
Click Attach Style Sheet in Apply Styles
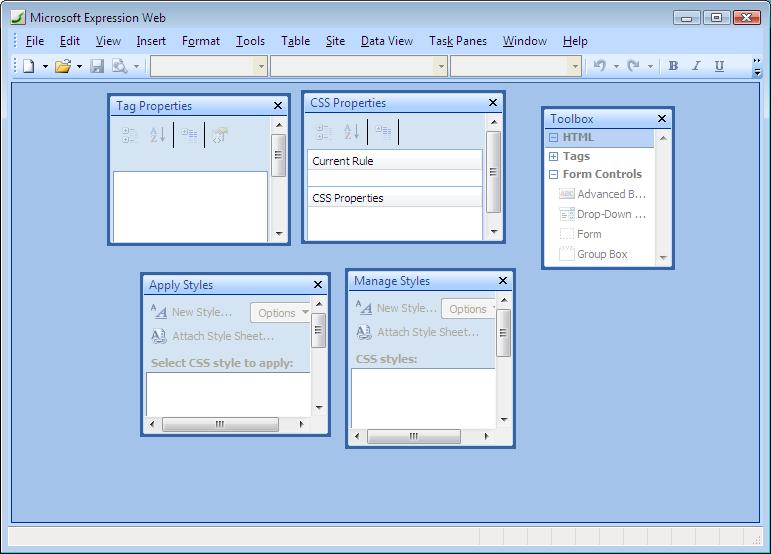(x=212, y=336)
